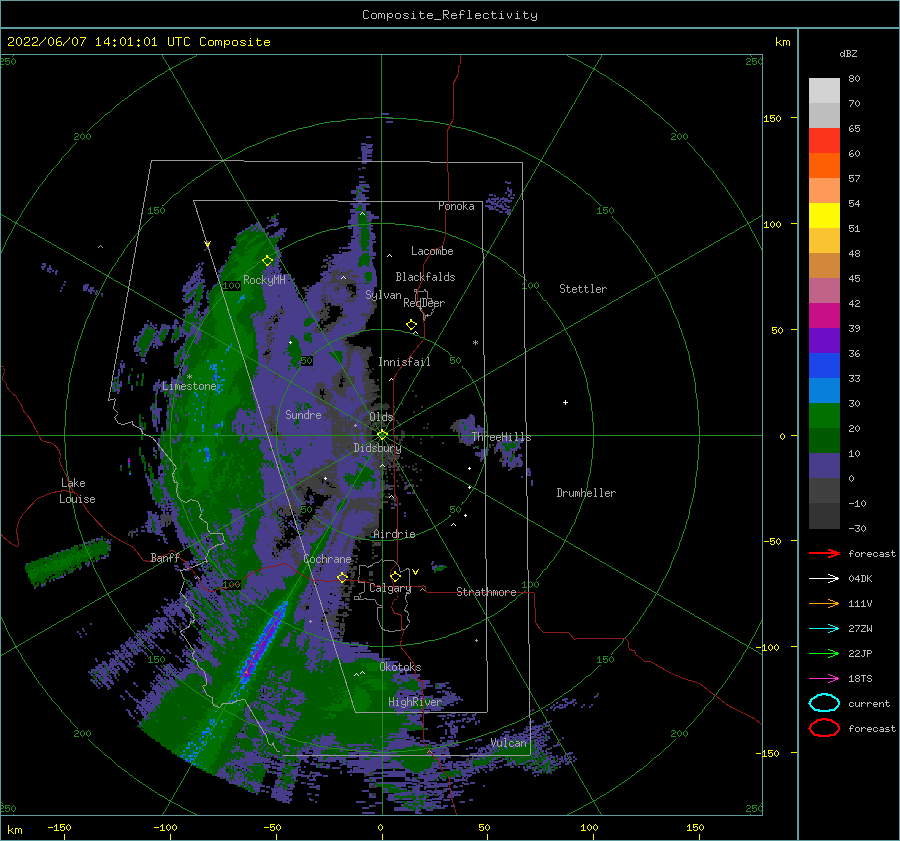The image size is (900, 841).
Task: Click yellow diamond marker beside RockyMH
Action: tap(267, 261)
